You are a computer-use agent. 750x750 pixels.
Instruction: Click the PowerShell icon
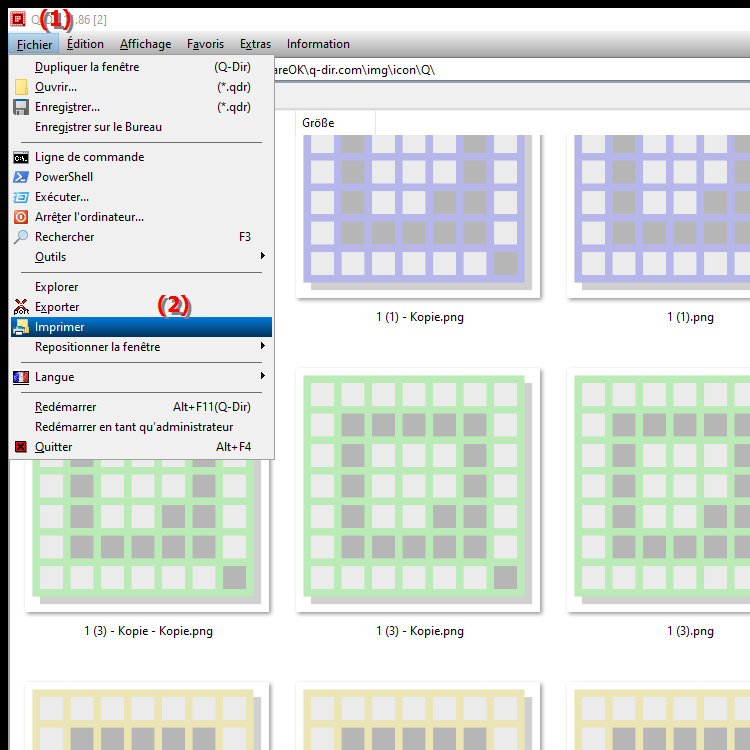coord(21,177)
